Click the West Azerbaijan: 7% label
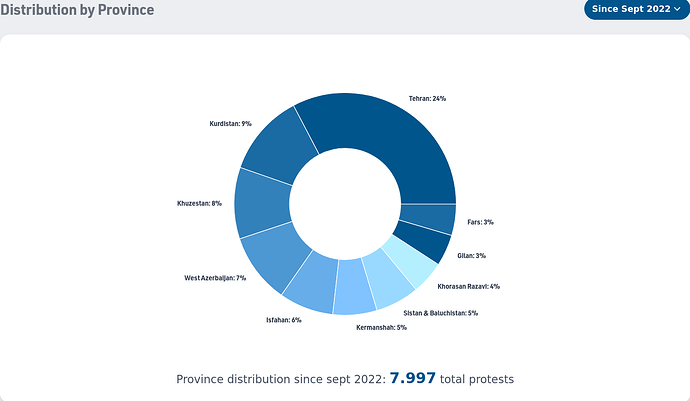690x401 pixels. coord(215,277)
